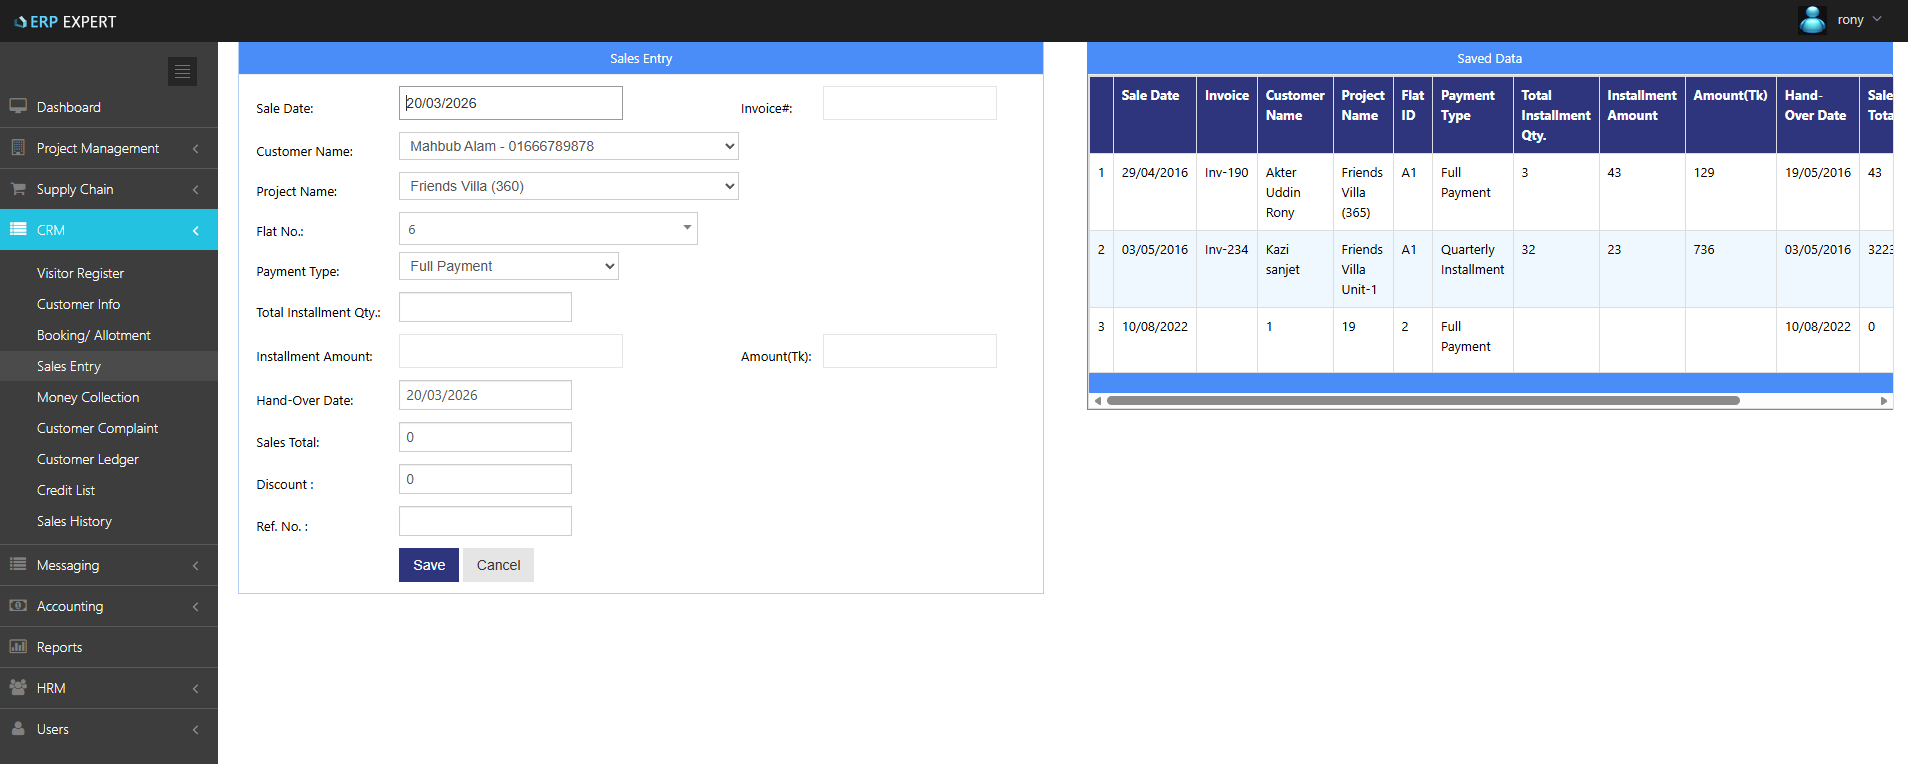Screen dimensions: 1908x764
Task: Click the Dashboard monitor icon
Action: [18, 106]
